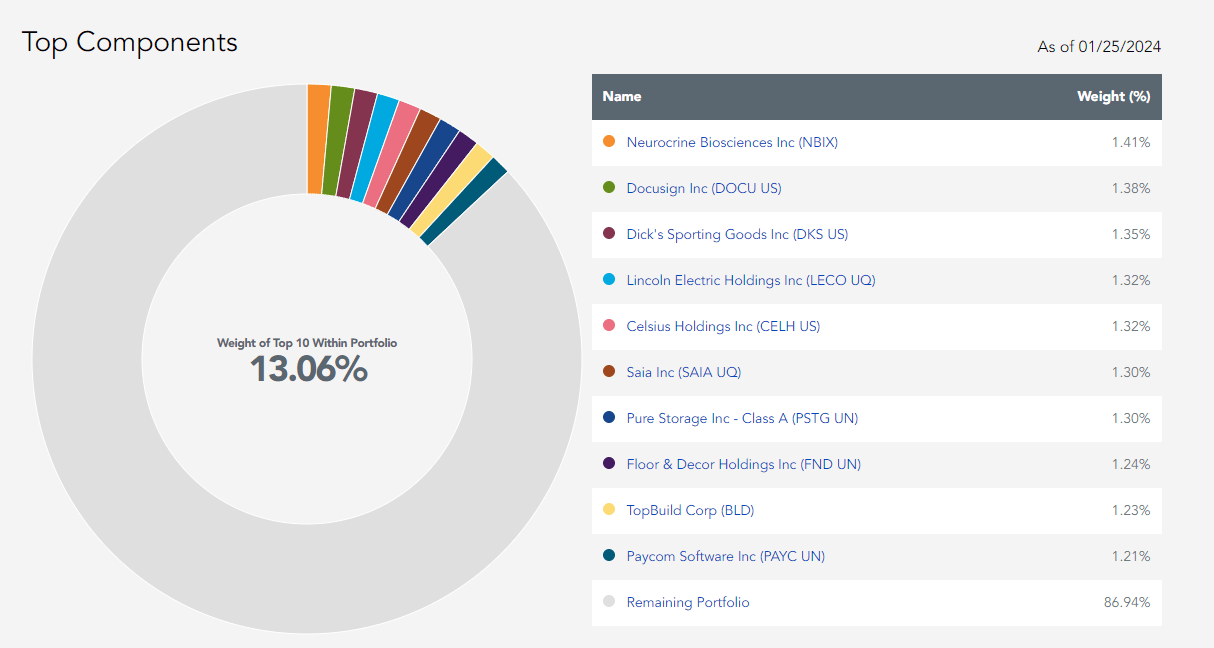Select the pink dot beside Celsius Holdings
The image size is (1214, 648).
pyautogui.click(x=609, y=326)
